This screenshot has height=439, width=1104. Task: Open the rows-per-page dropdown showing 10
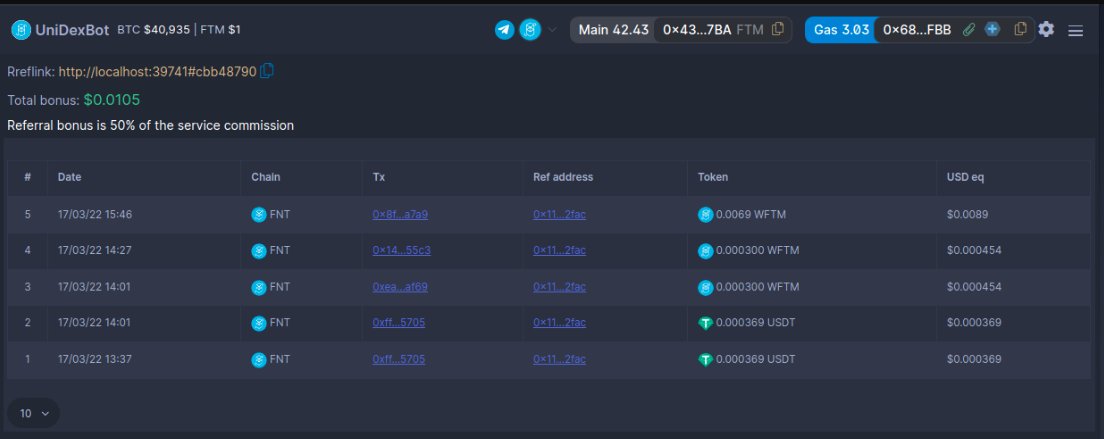pyautogui.click(x=33, y=413)
